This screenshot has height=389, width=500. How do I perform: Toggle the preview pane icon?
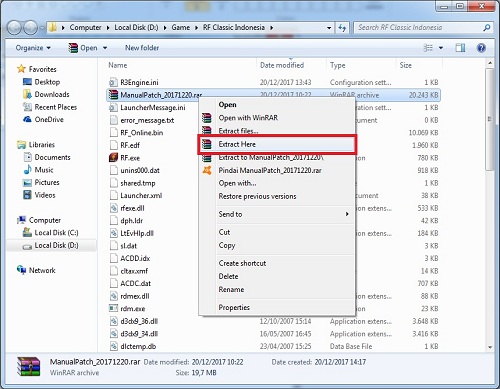pos(460,48)
